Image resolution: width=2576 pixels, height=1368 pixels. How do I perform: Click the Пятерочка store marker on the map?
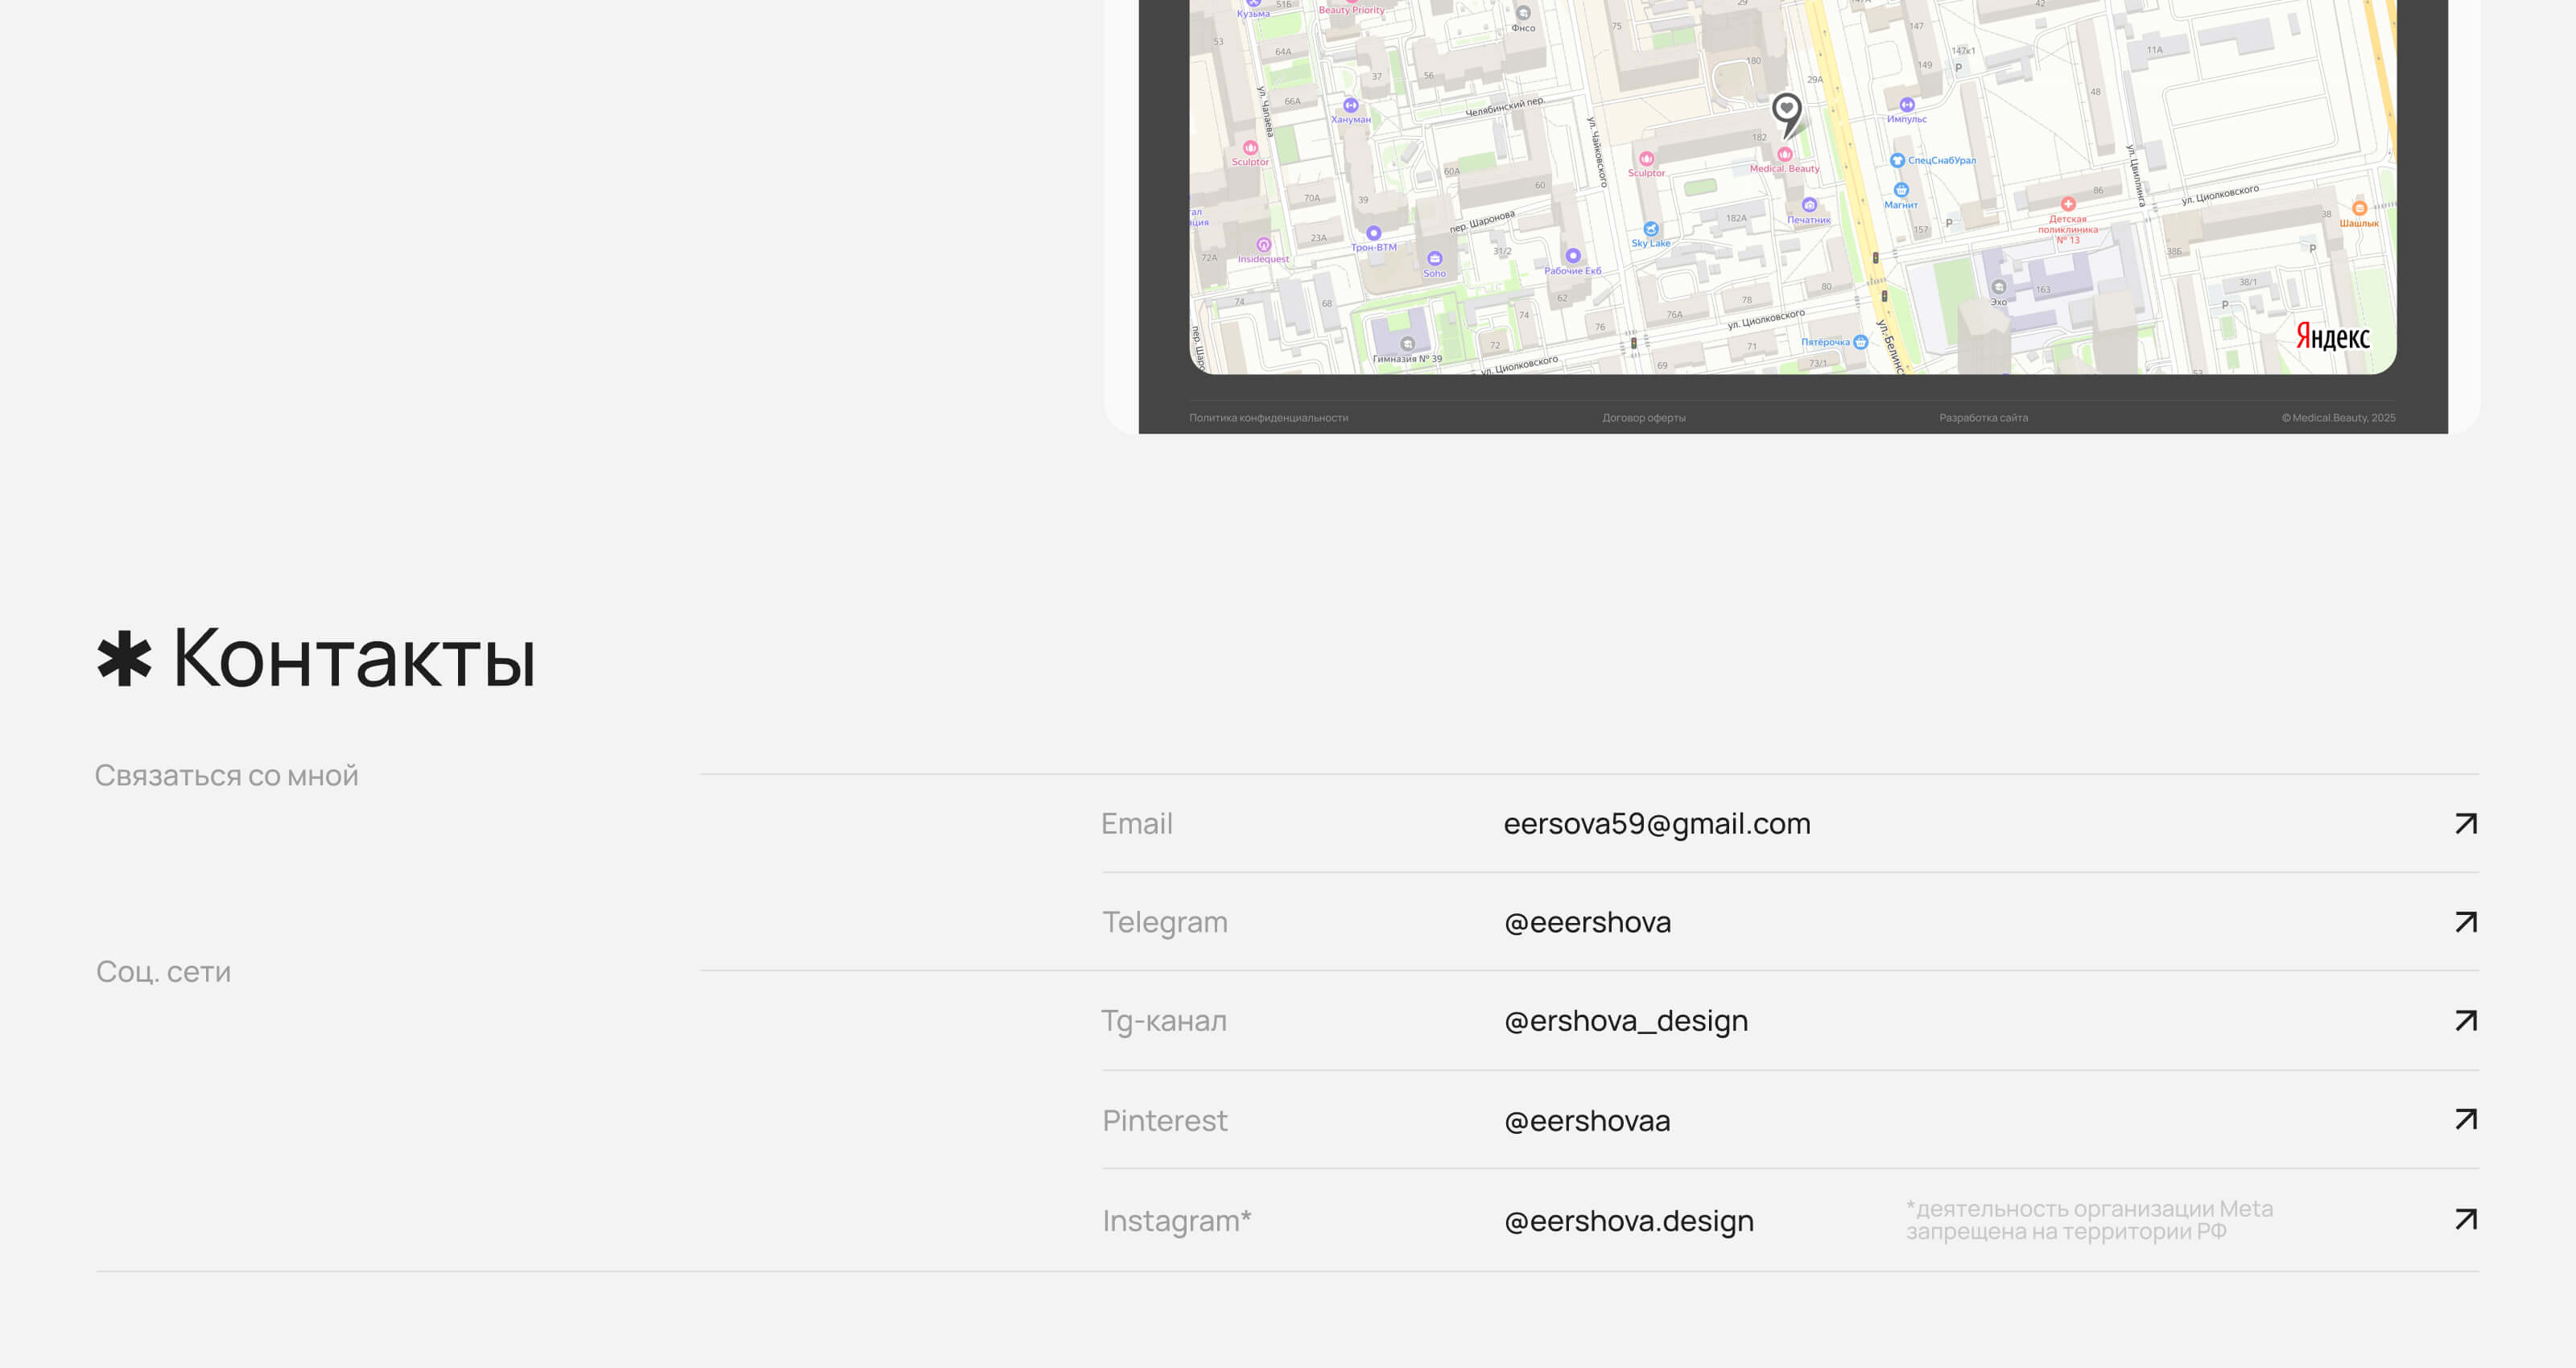(1834, 342)
